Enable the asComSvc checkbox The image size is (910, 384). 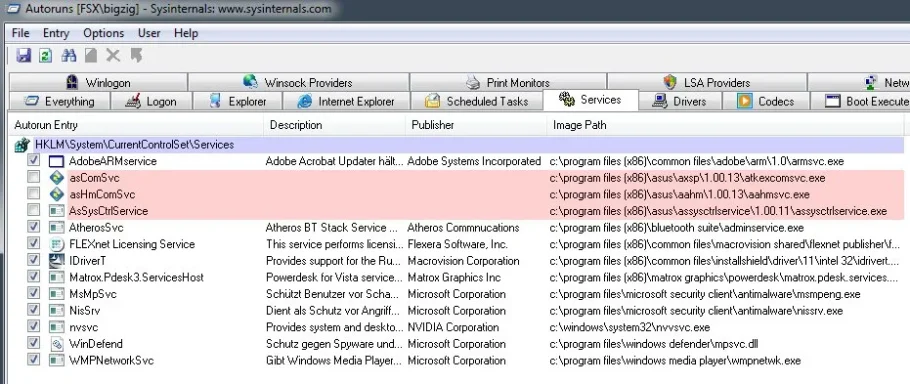tap(34, 177)
